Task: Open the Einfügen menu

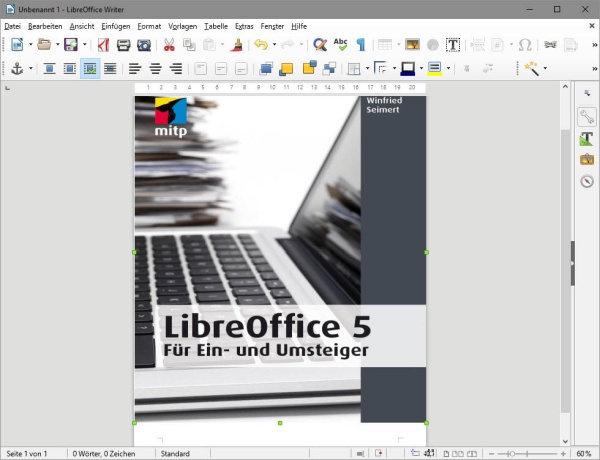Action: click(116, 26)
